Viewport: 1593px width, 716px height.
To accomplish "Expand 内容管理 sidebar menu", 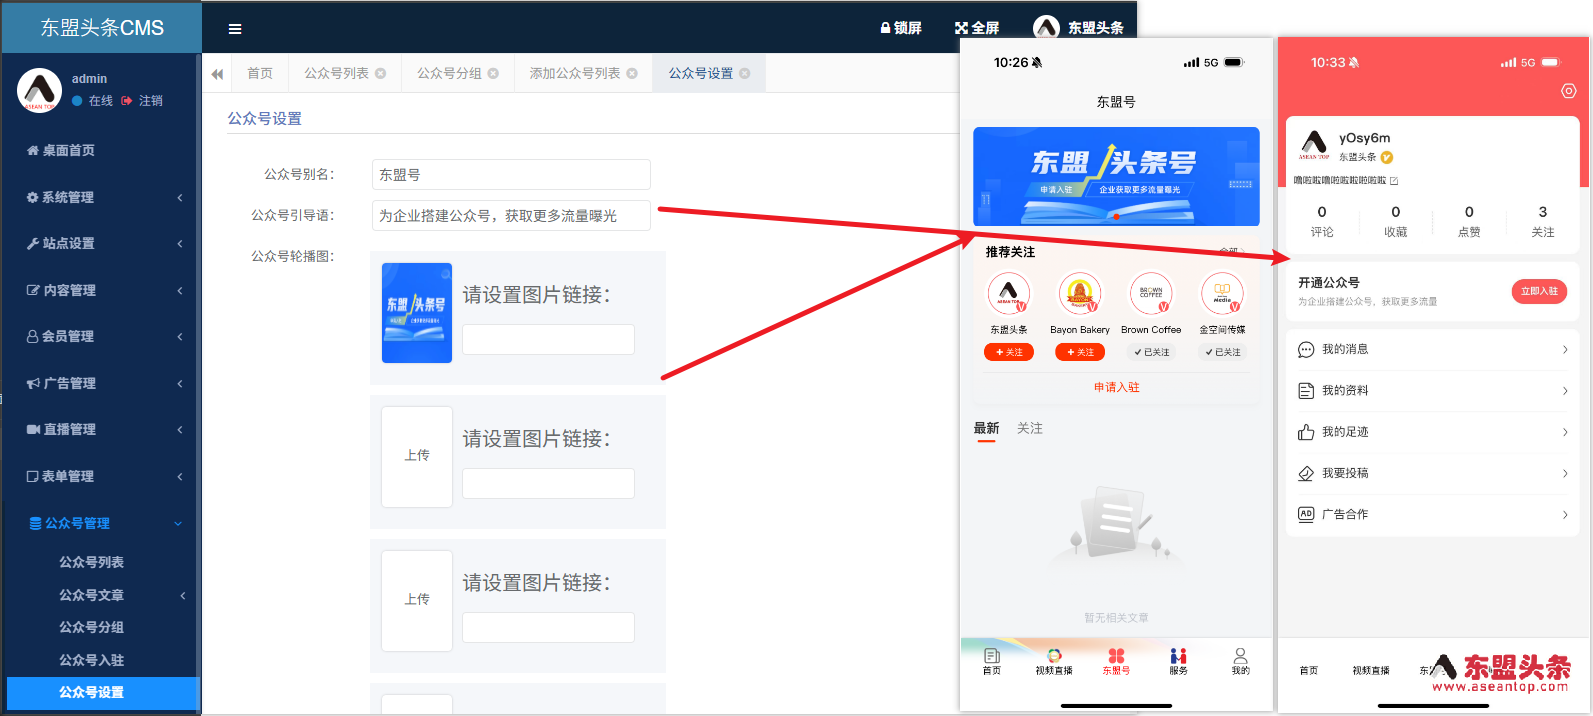I will [101, 290].
